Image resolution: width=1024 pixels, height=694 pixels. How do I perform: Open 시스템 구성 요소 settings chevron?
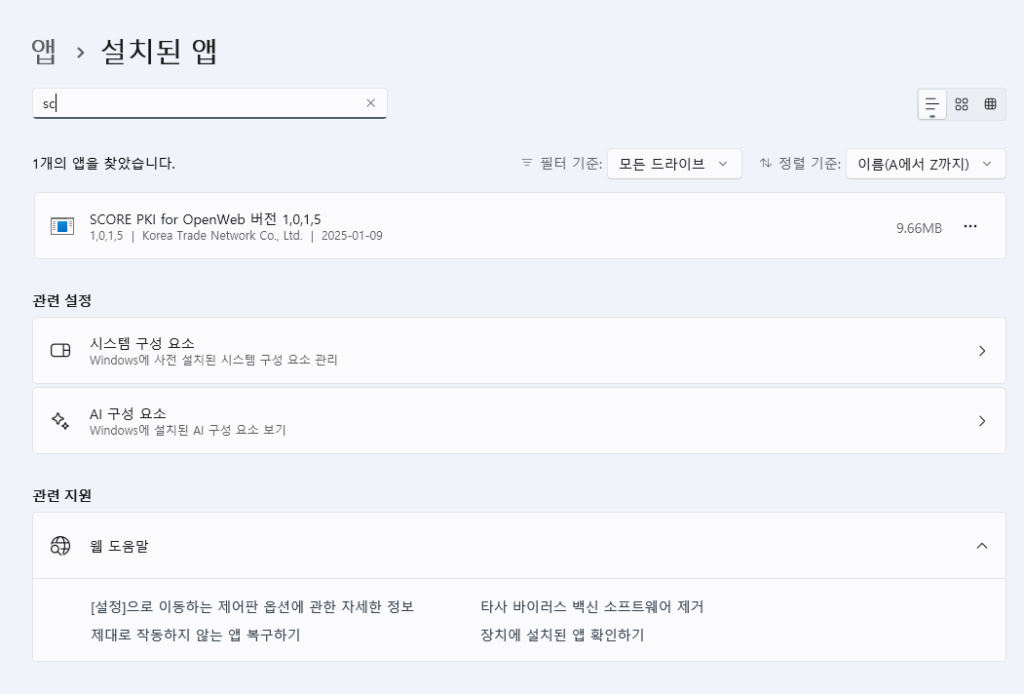[x=982, y=351]
